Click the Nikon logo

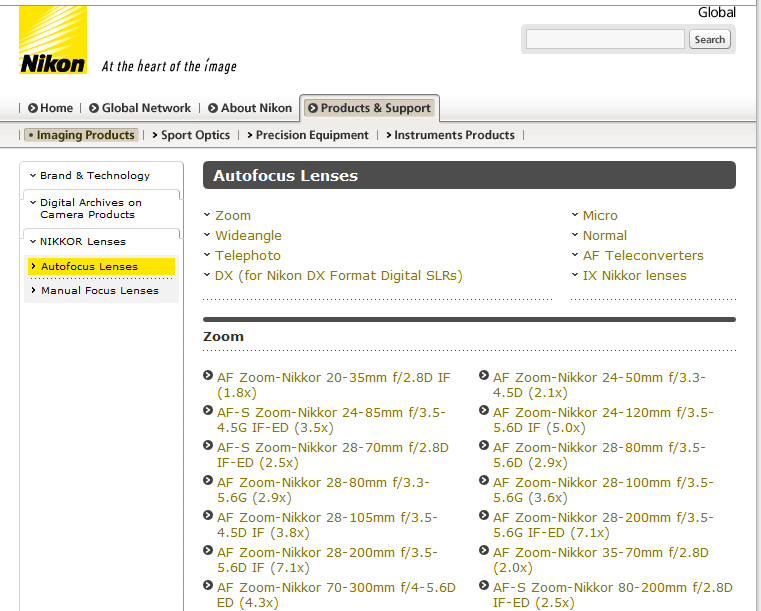(x=53, y=40)
